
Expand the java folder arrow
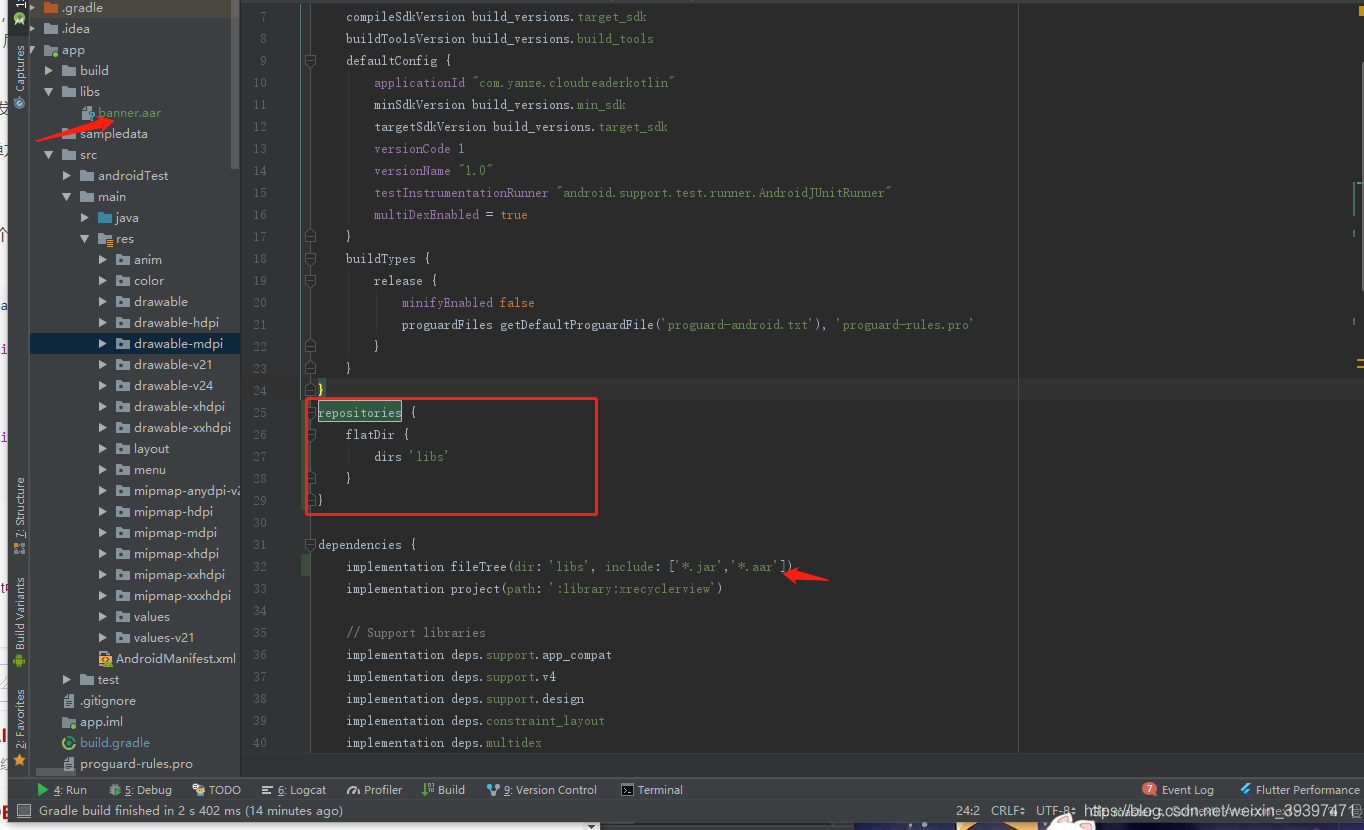85,218
